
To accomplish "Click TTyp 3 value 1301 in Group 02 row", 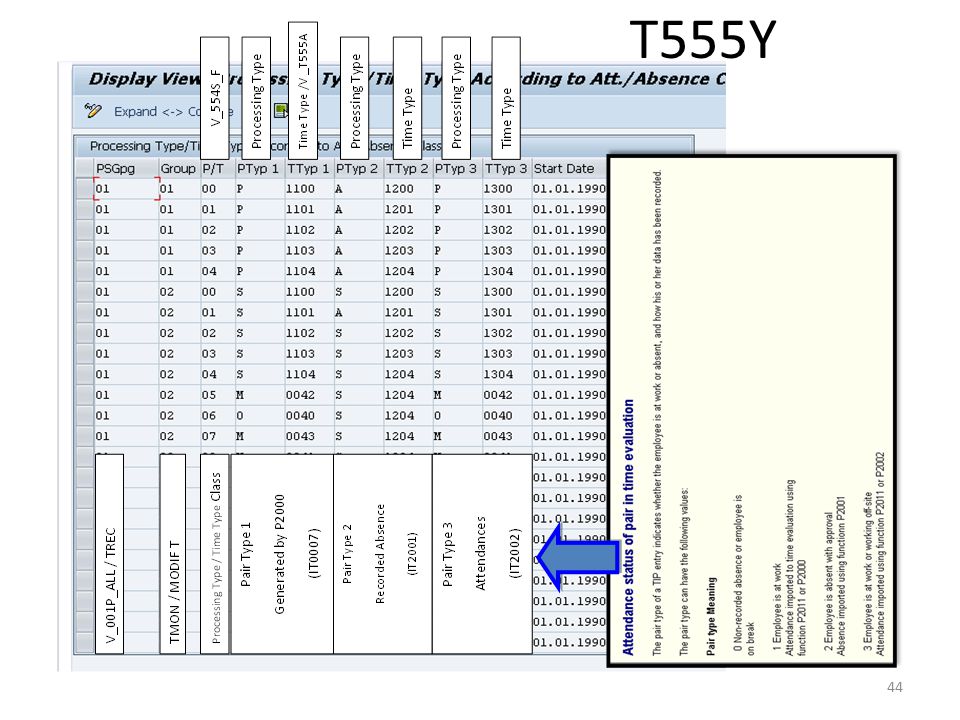I will [506, 313].
